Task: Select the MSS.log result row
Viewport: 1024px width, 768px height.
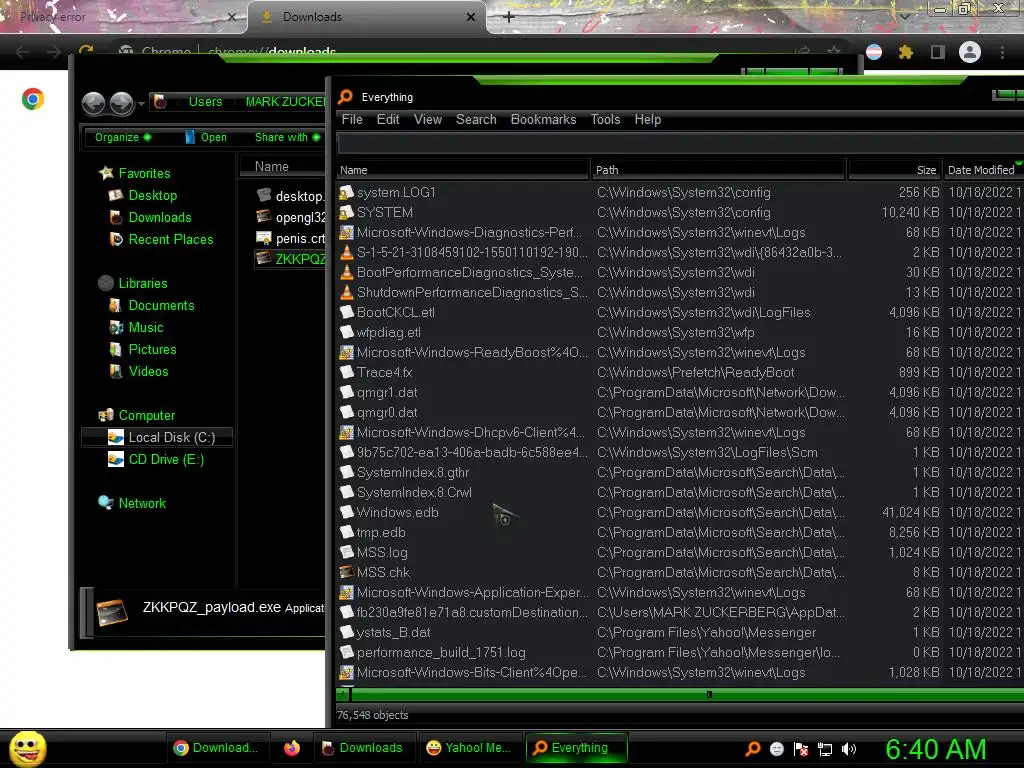Action: pyautogui.click(x=679, y=552)
